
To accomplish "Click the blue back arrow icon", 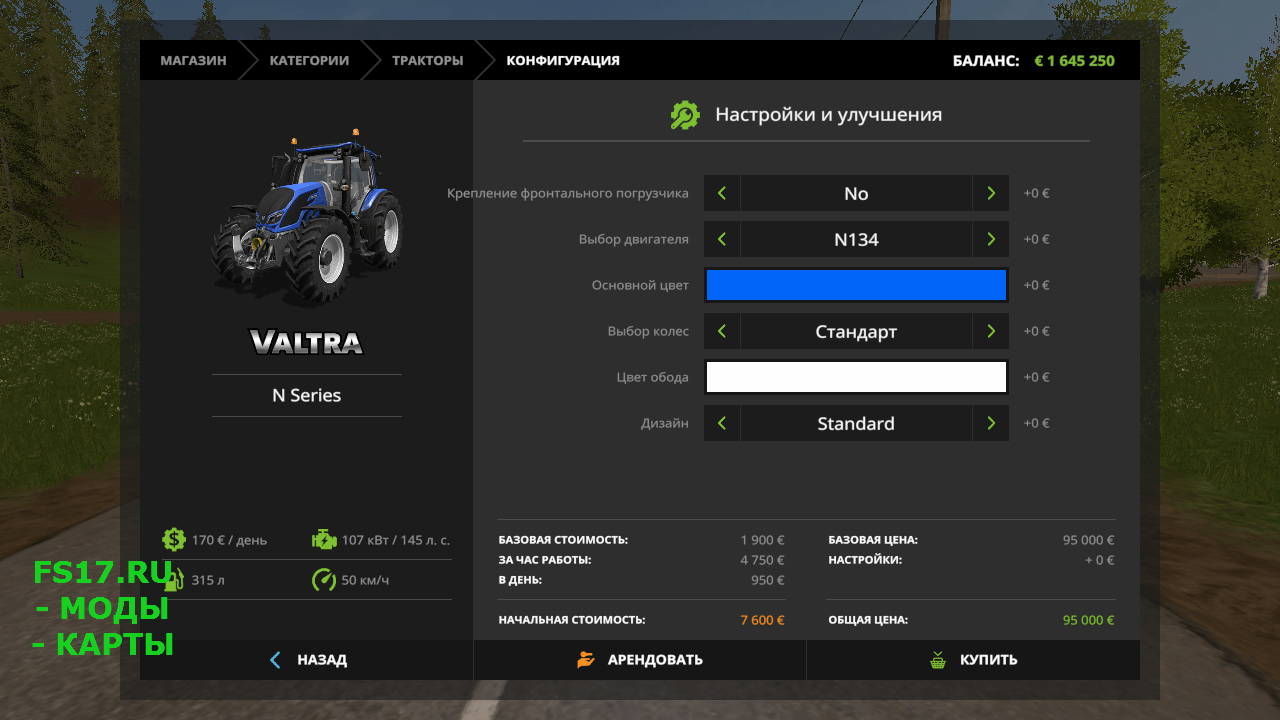I will pos(276,660).
